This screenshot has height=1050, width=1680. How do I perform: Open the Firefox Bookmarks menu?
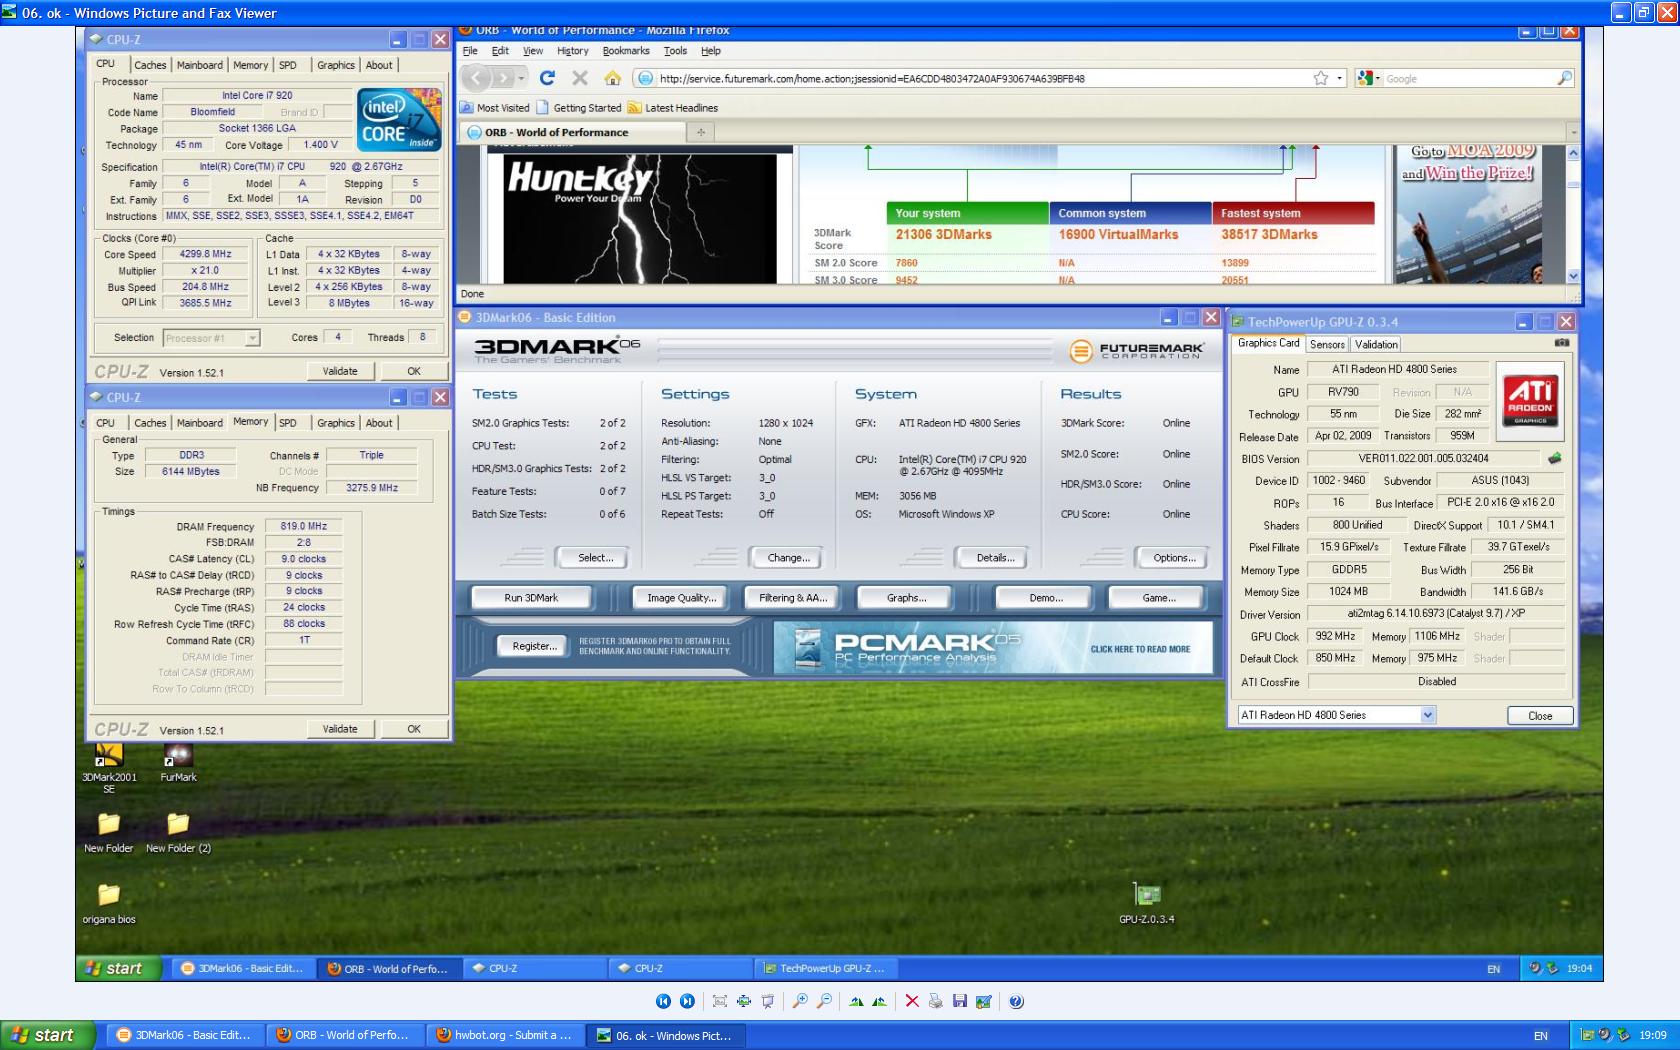626,51
